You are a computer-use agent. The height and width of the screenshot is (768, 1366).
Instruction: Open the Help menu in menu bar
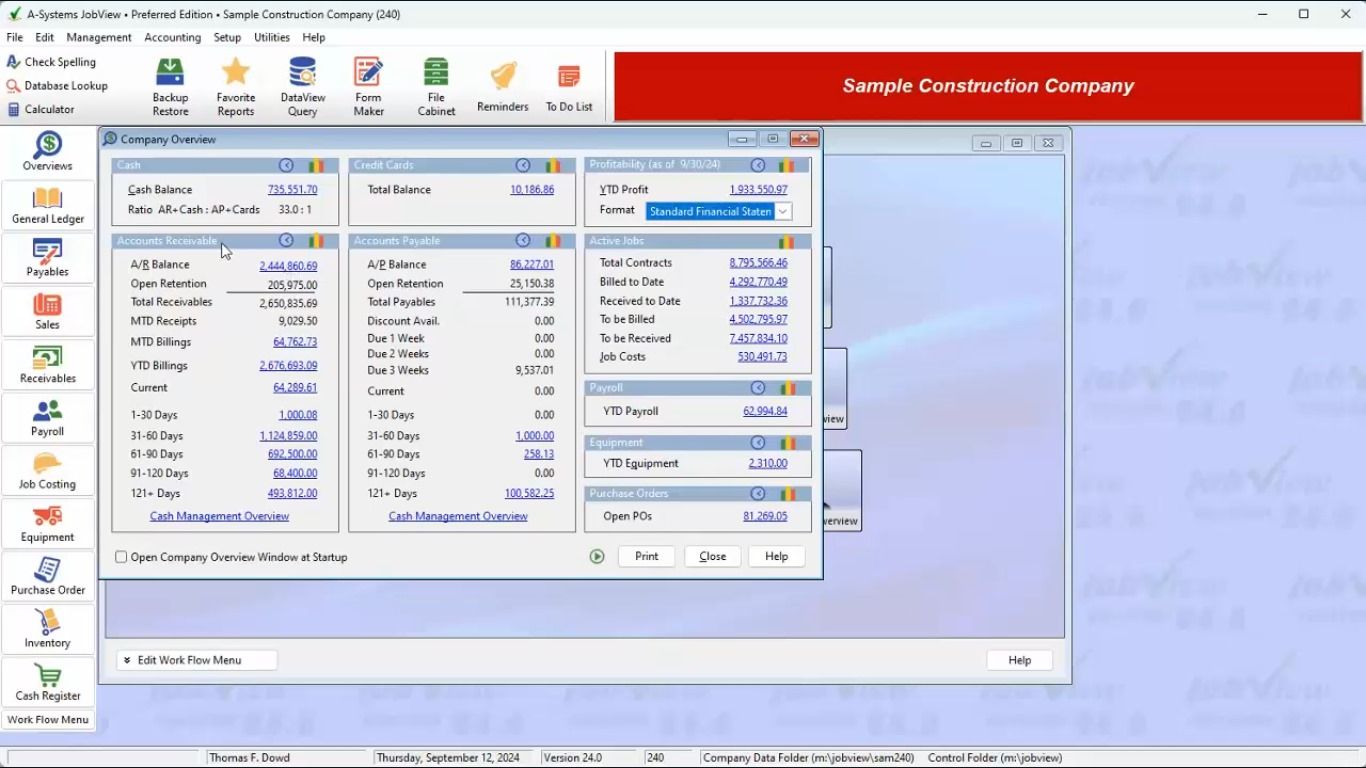[x=314, y=37]
